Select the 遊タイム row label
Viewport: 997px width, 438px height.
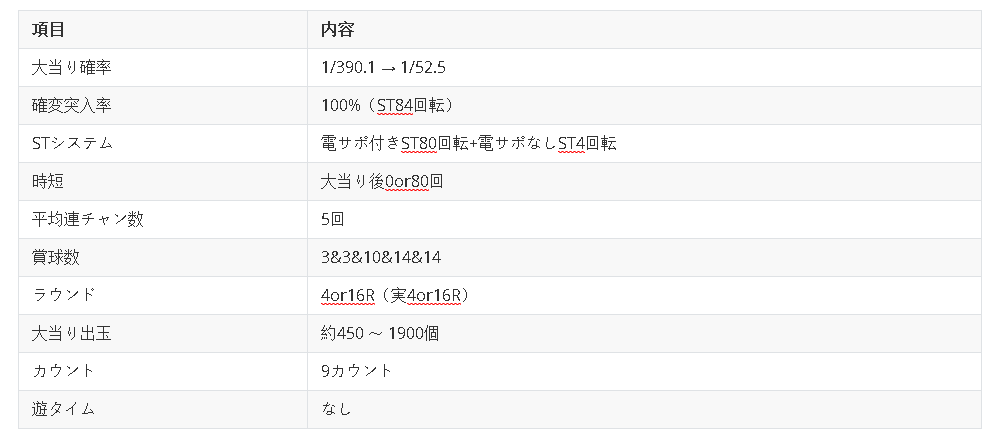pos(64,409)
